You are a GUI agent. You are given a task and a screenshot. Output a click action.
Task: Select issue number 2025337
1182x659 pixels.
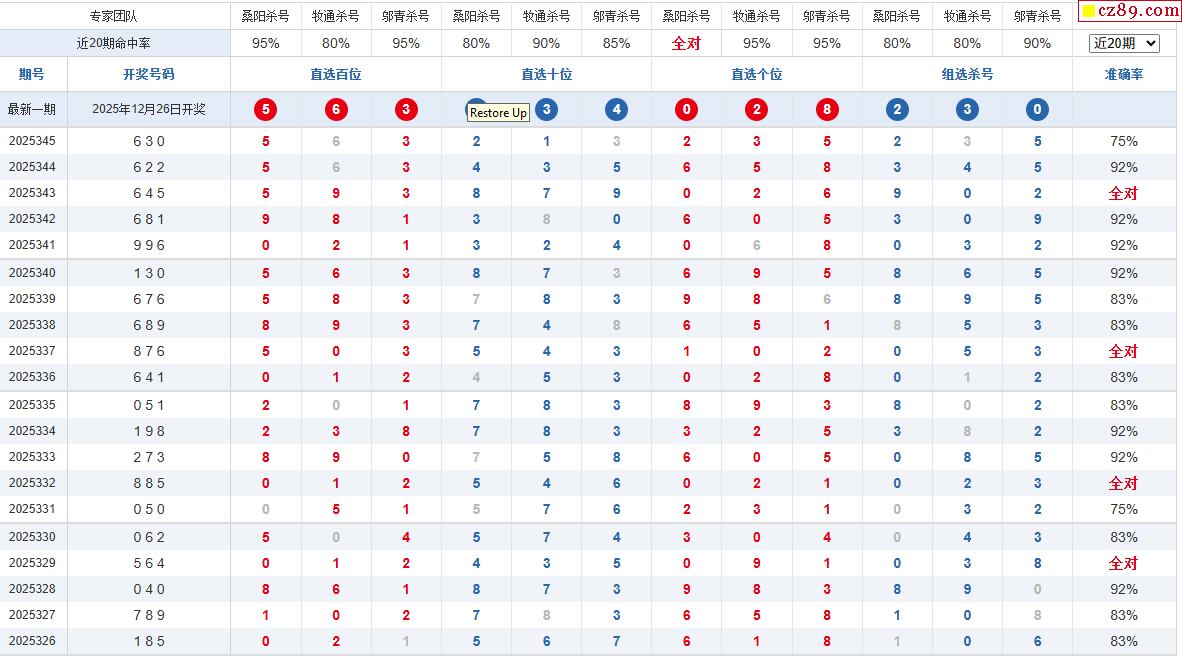32,351
